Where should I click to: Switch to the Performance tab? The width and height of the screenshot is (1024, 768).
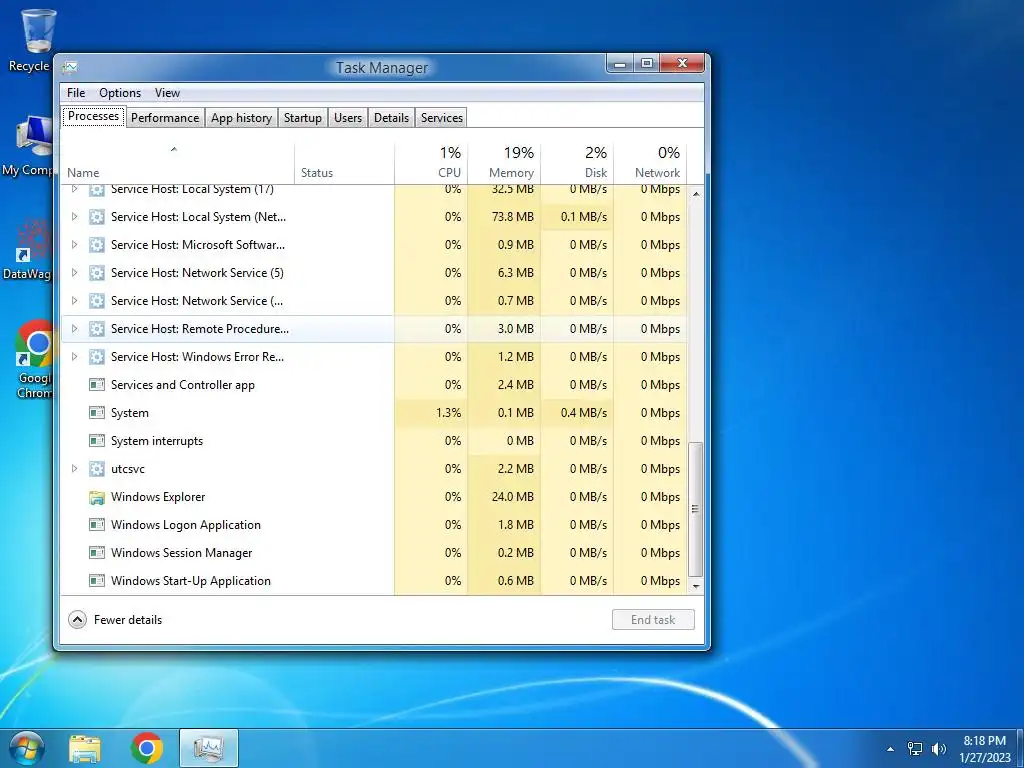165,118
